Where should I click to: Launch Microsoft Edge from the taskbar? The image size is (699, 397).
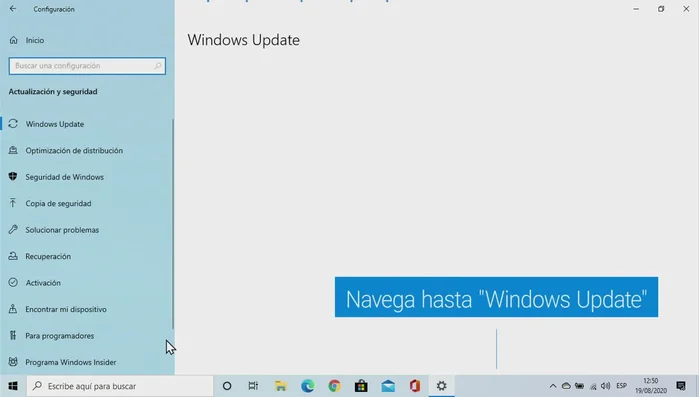click(x=308, y=386)
